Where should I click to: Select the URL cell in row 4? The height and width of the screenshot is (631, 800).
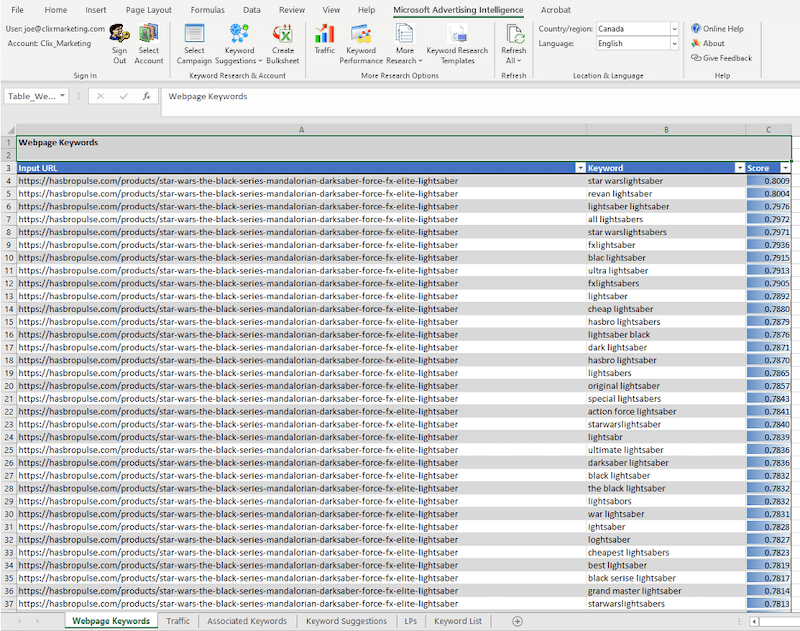click(301, 181)
